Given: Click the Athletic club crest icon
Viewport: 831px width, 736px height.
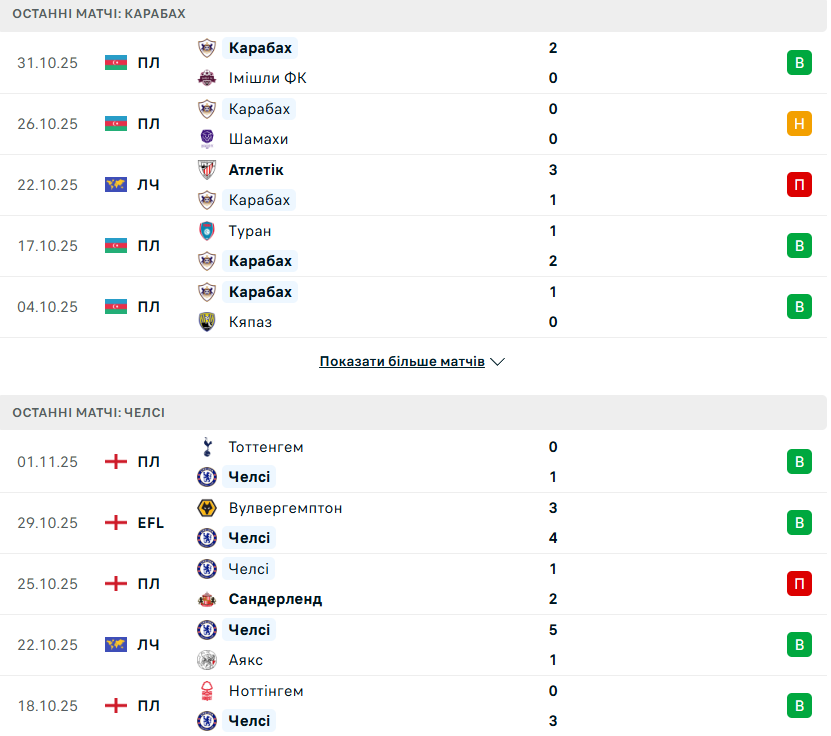Looking at the screenshot, I should tap(207, 170).
